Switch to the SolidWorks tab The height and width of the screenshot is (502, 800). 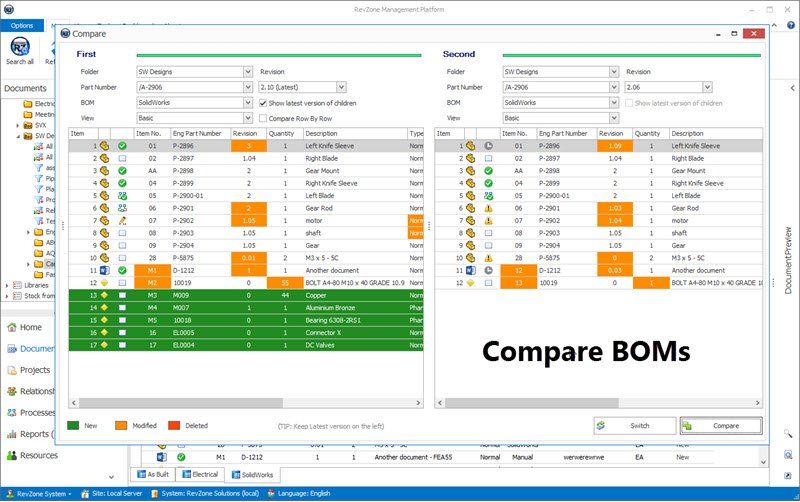(x=253, y=475)
